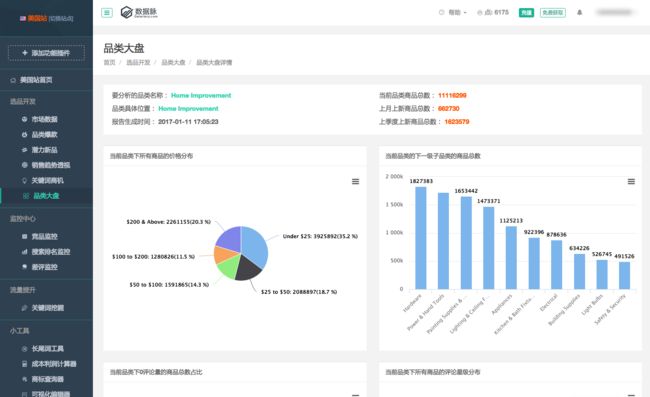650x397 pixels.
Task: Click the Building Supplies bar labeled 634226
Action: click(579, 271)
